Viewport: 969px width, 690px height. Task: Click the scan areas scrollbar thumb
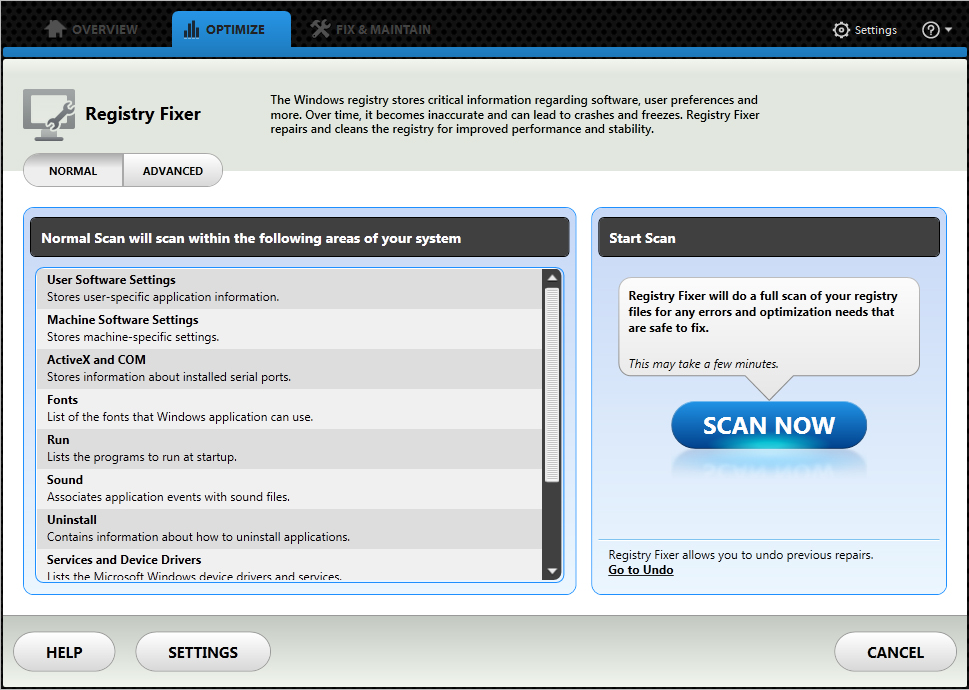[552, 385]
